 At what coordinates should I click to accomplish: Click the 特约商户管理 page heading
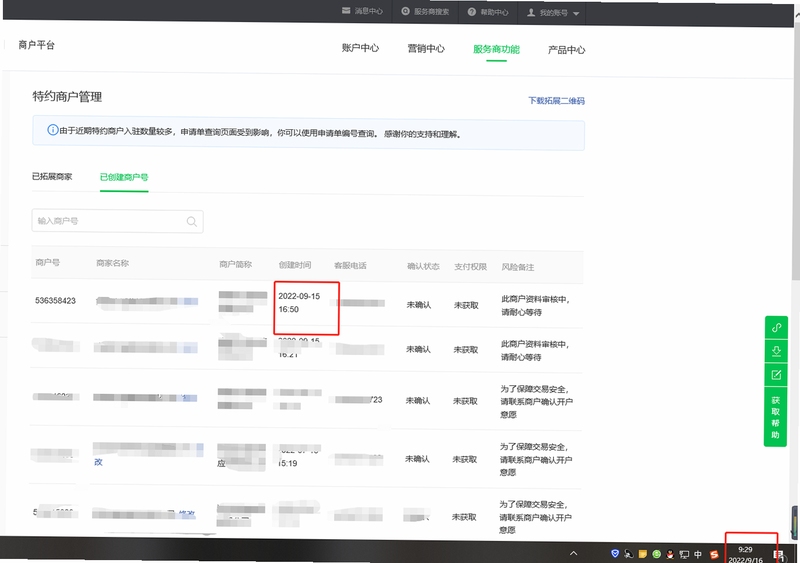click(67, 96)
